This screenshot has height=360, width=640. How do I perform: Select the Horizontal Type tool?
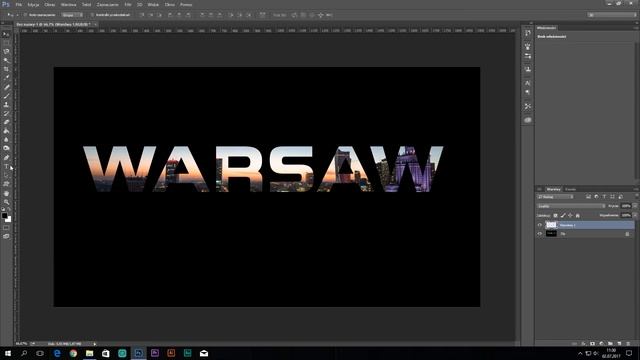click(6, 167)
